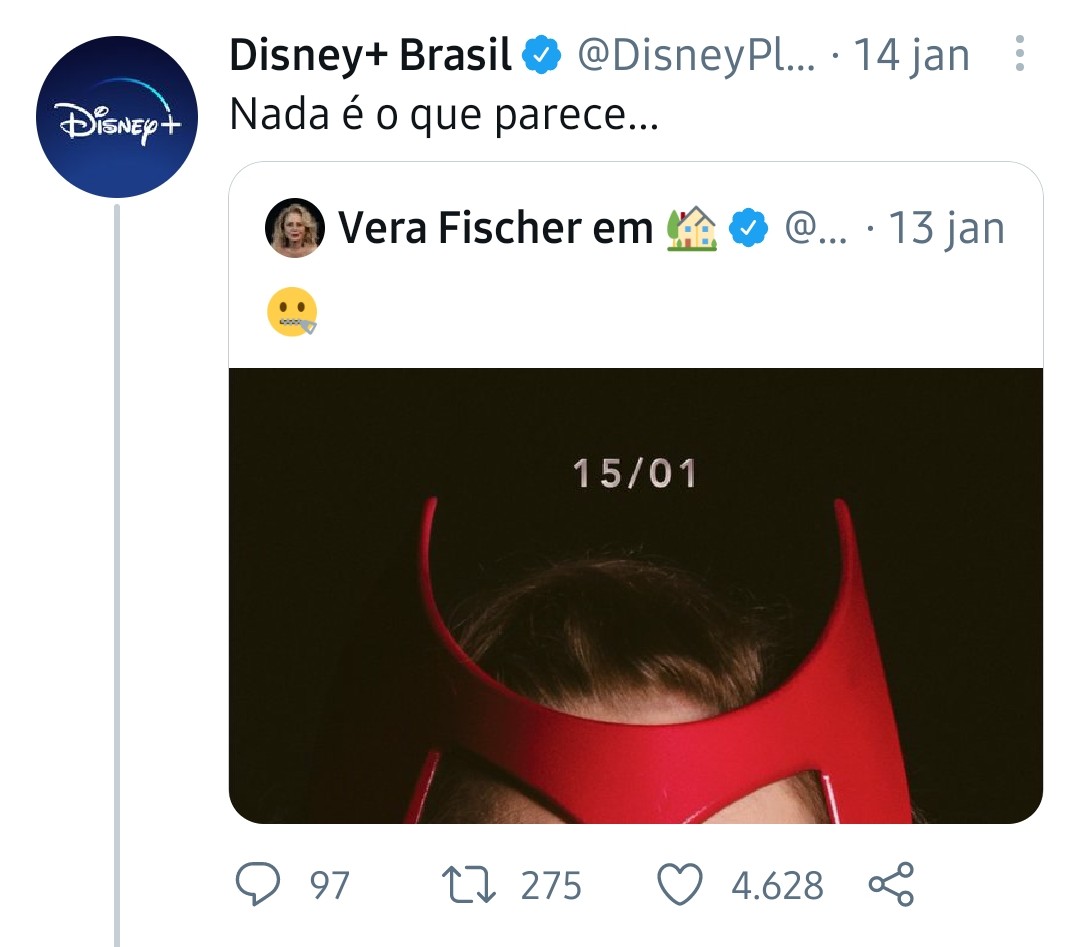Open the quoted tweet's 13 jan date
The height and width of the screenshot is (947, 1080).
pyautogui.click(x=946, y=228)
